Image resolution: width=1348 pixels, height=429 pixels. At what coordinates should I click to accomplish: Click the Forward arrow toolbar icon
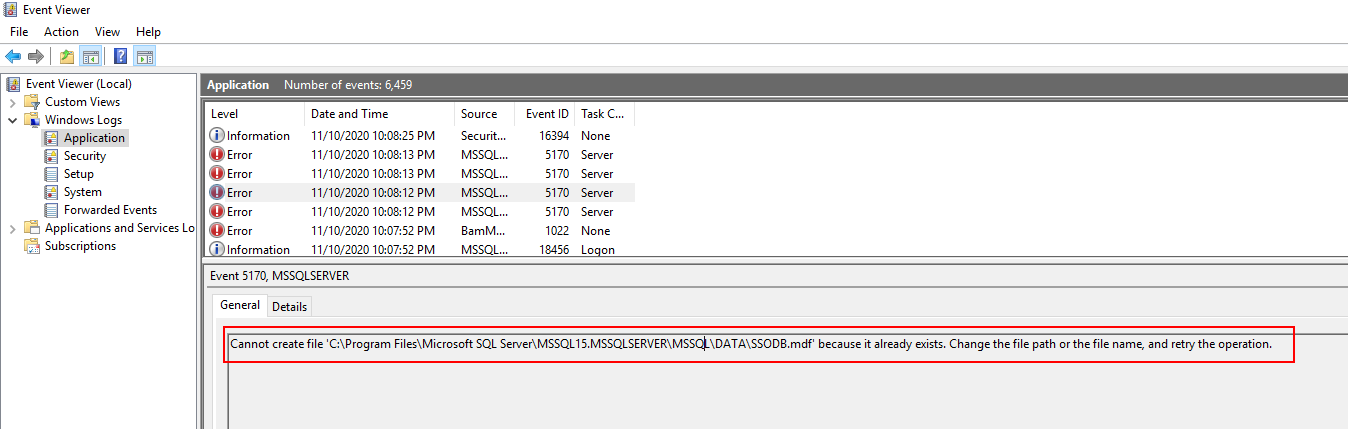36,56
